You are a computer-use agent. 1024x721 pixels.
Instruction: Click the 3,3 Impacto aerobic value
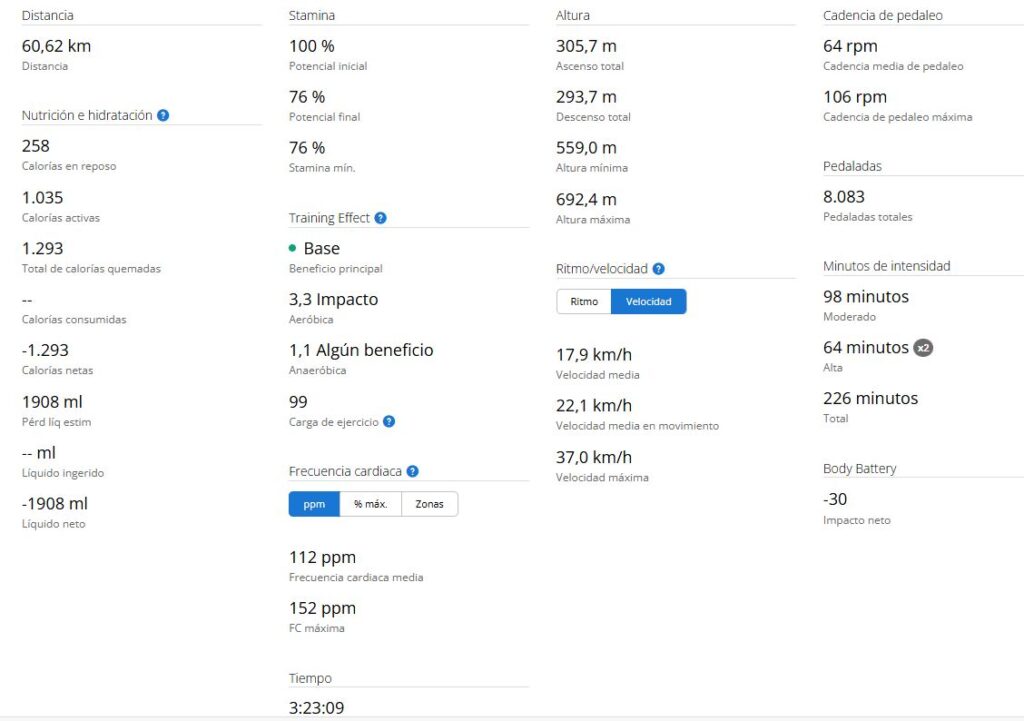(x=333, y=299)
